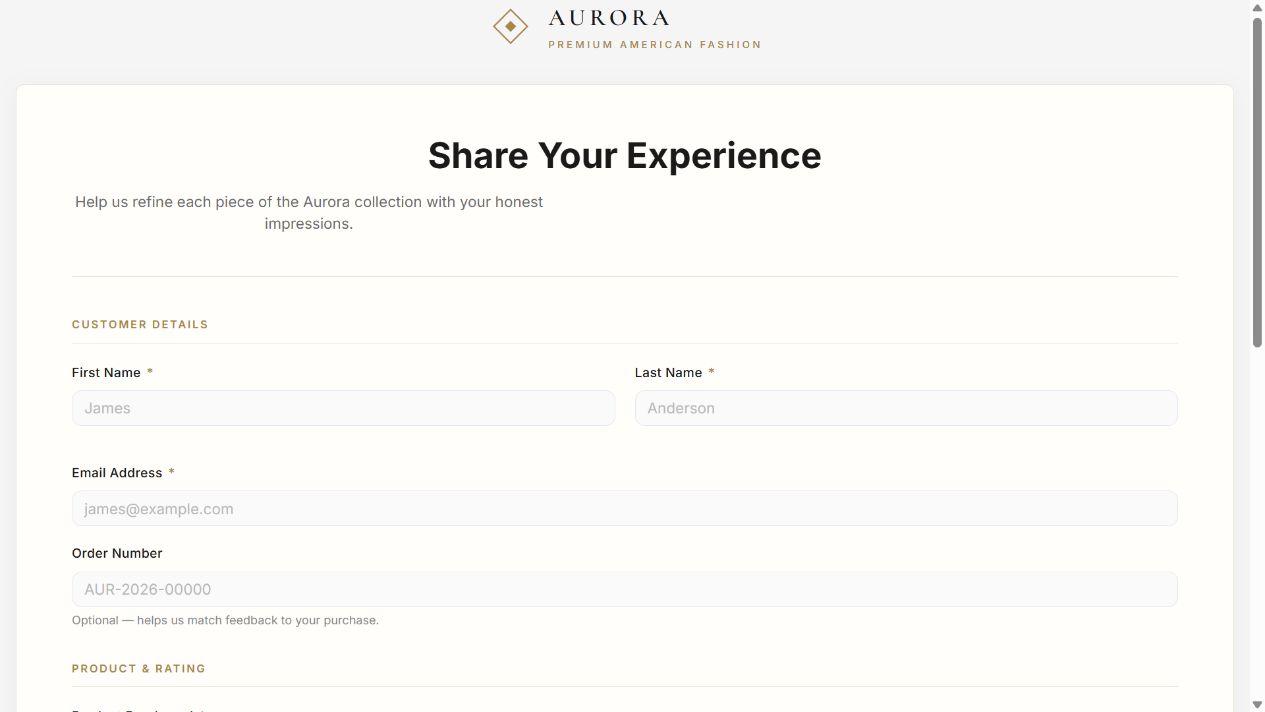Click the Premium American Fashion tagline
This screenshot has width=1265, height=712.
[x=655, y=45]
